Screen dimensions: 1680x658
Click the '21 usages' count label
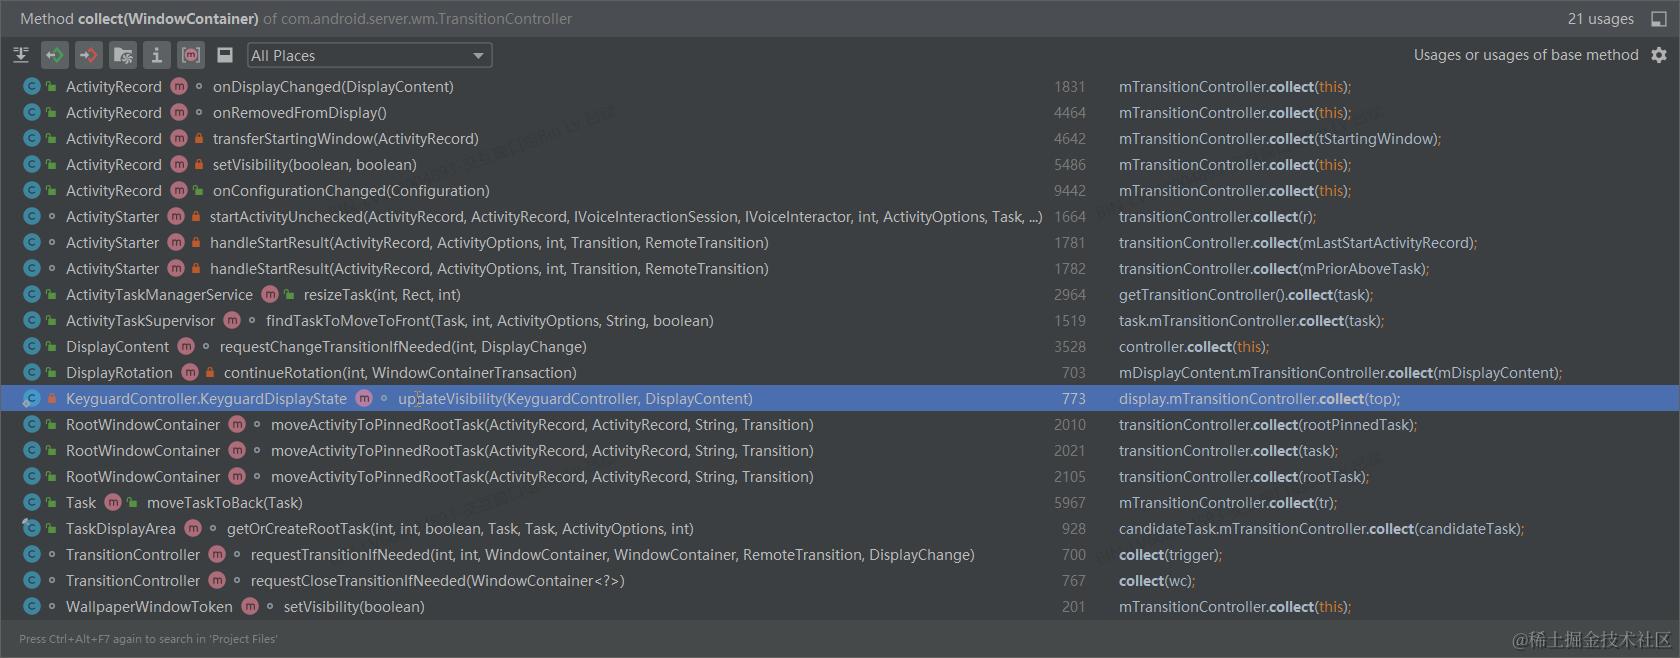(x=1601, y=19)
